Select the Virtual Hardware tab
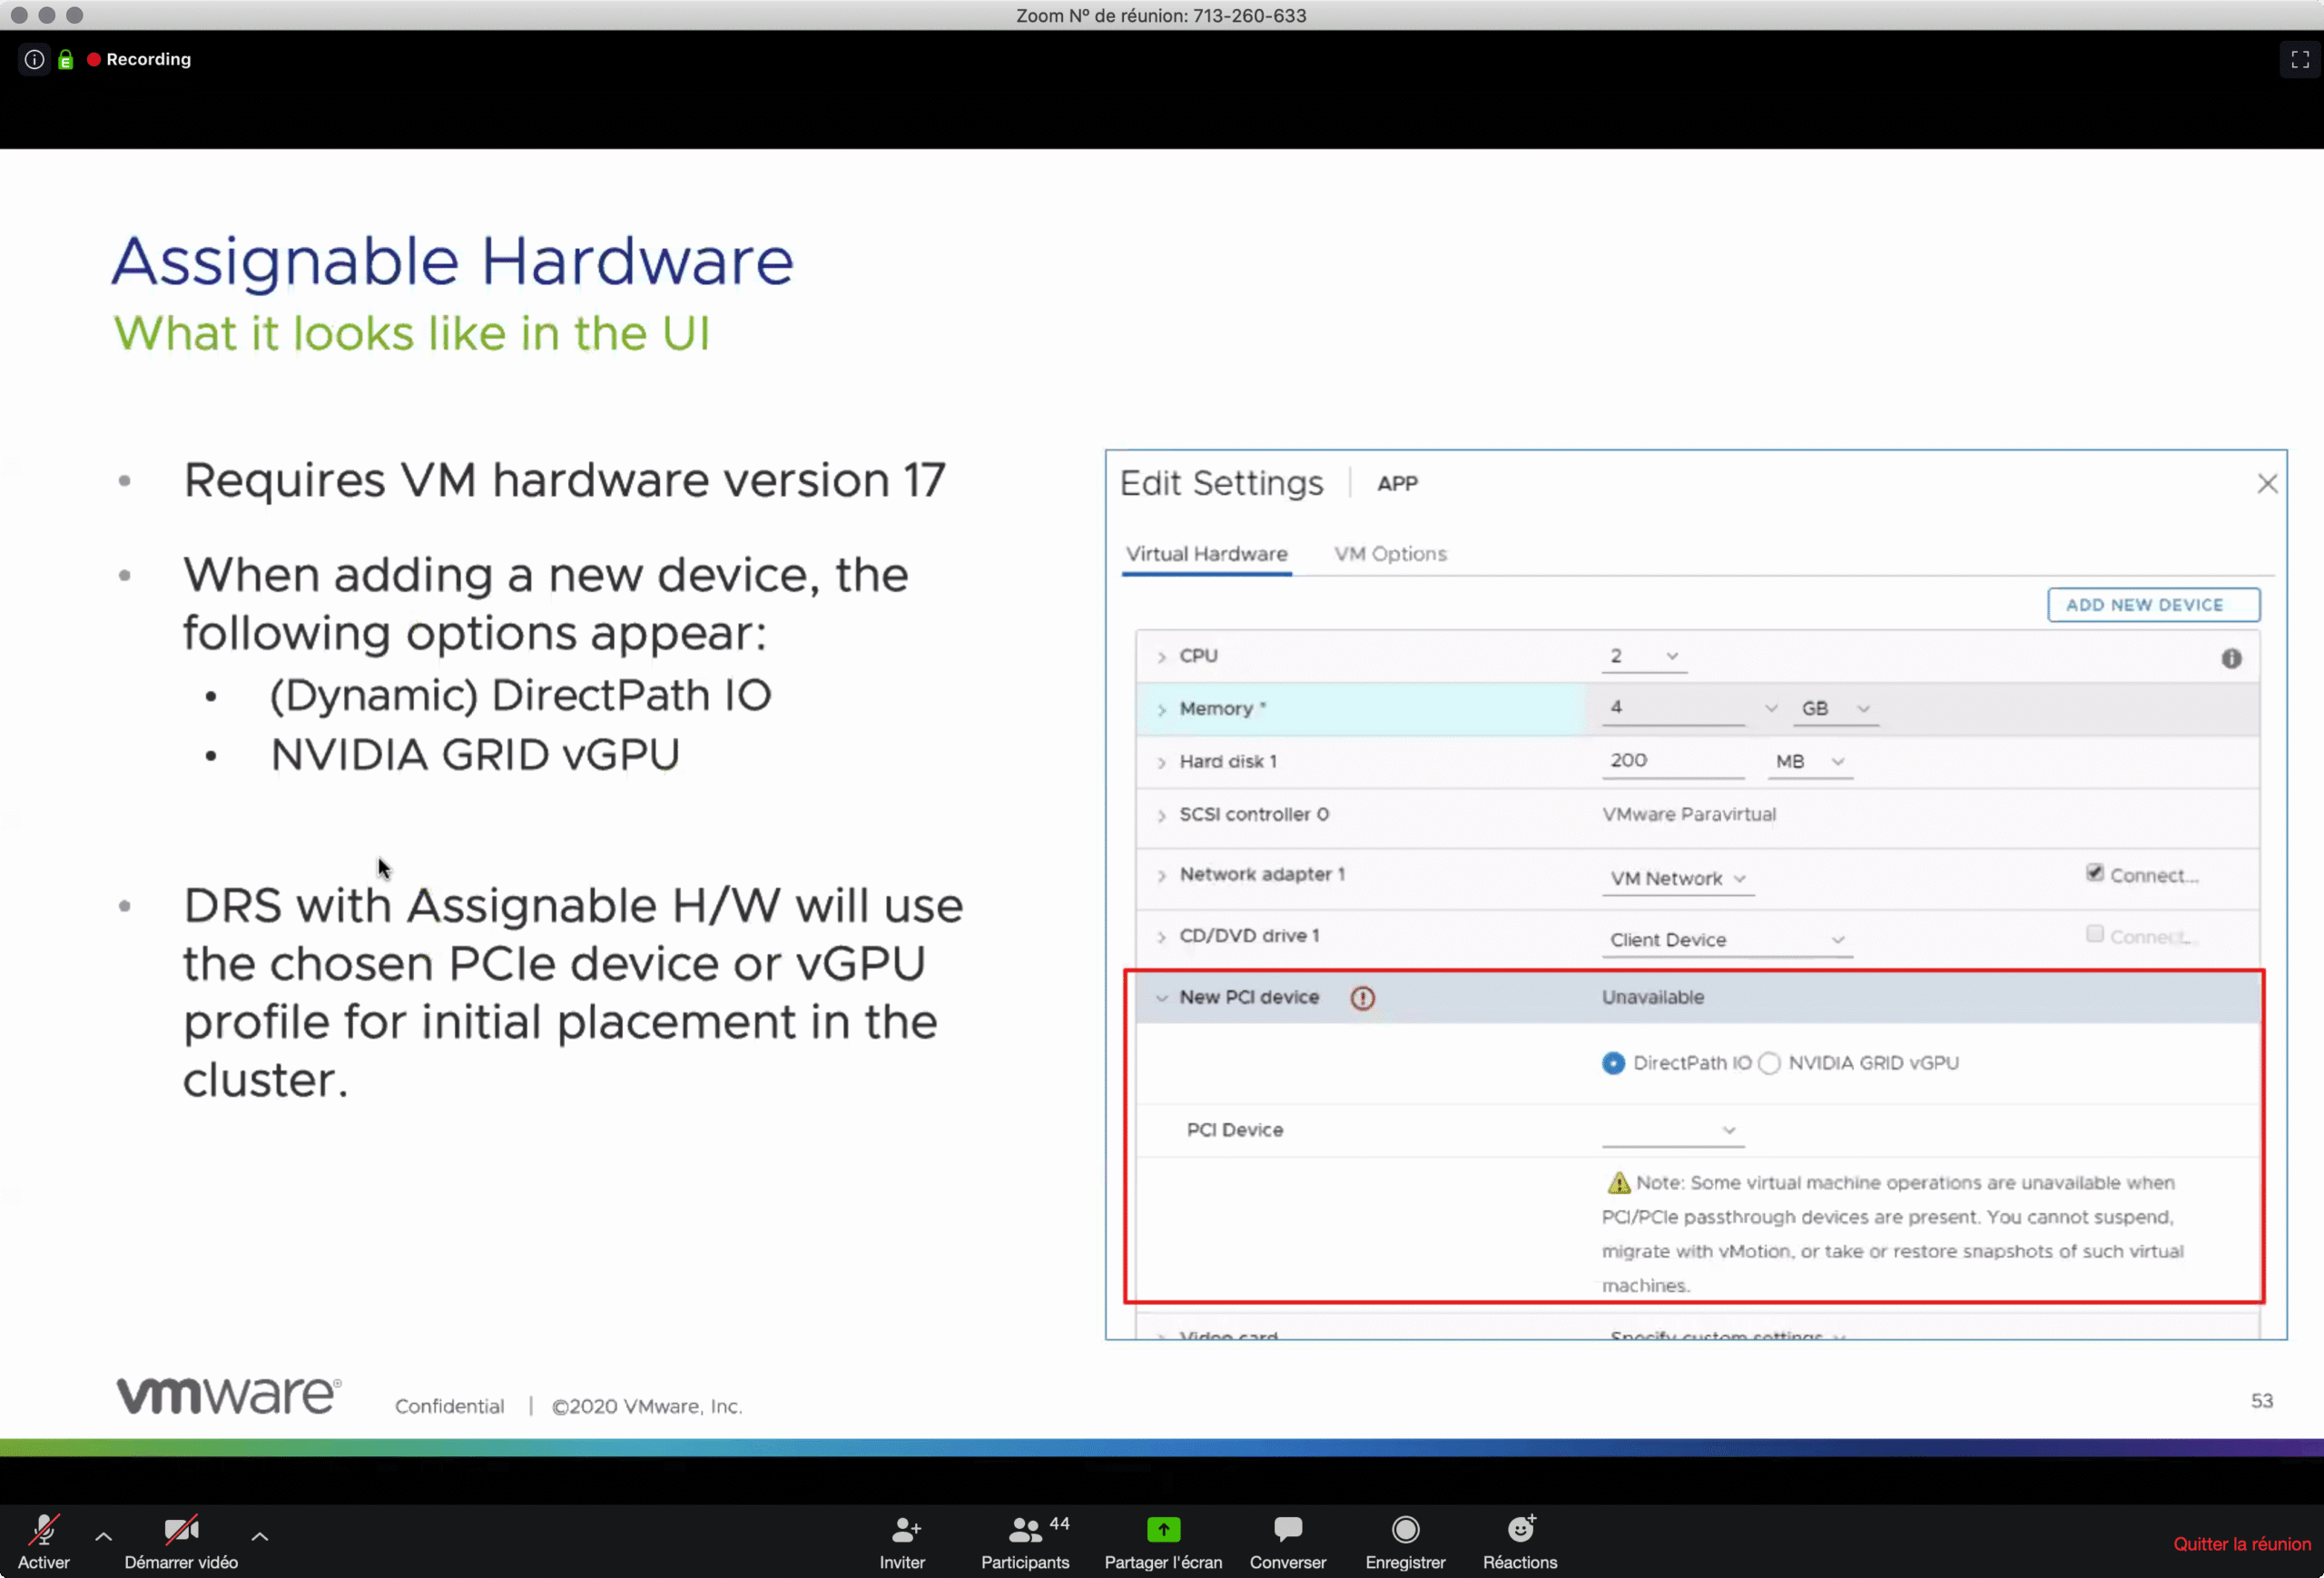 pos(1206,554)
